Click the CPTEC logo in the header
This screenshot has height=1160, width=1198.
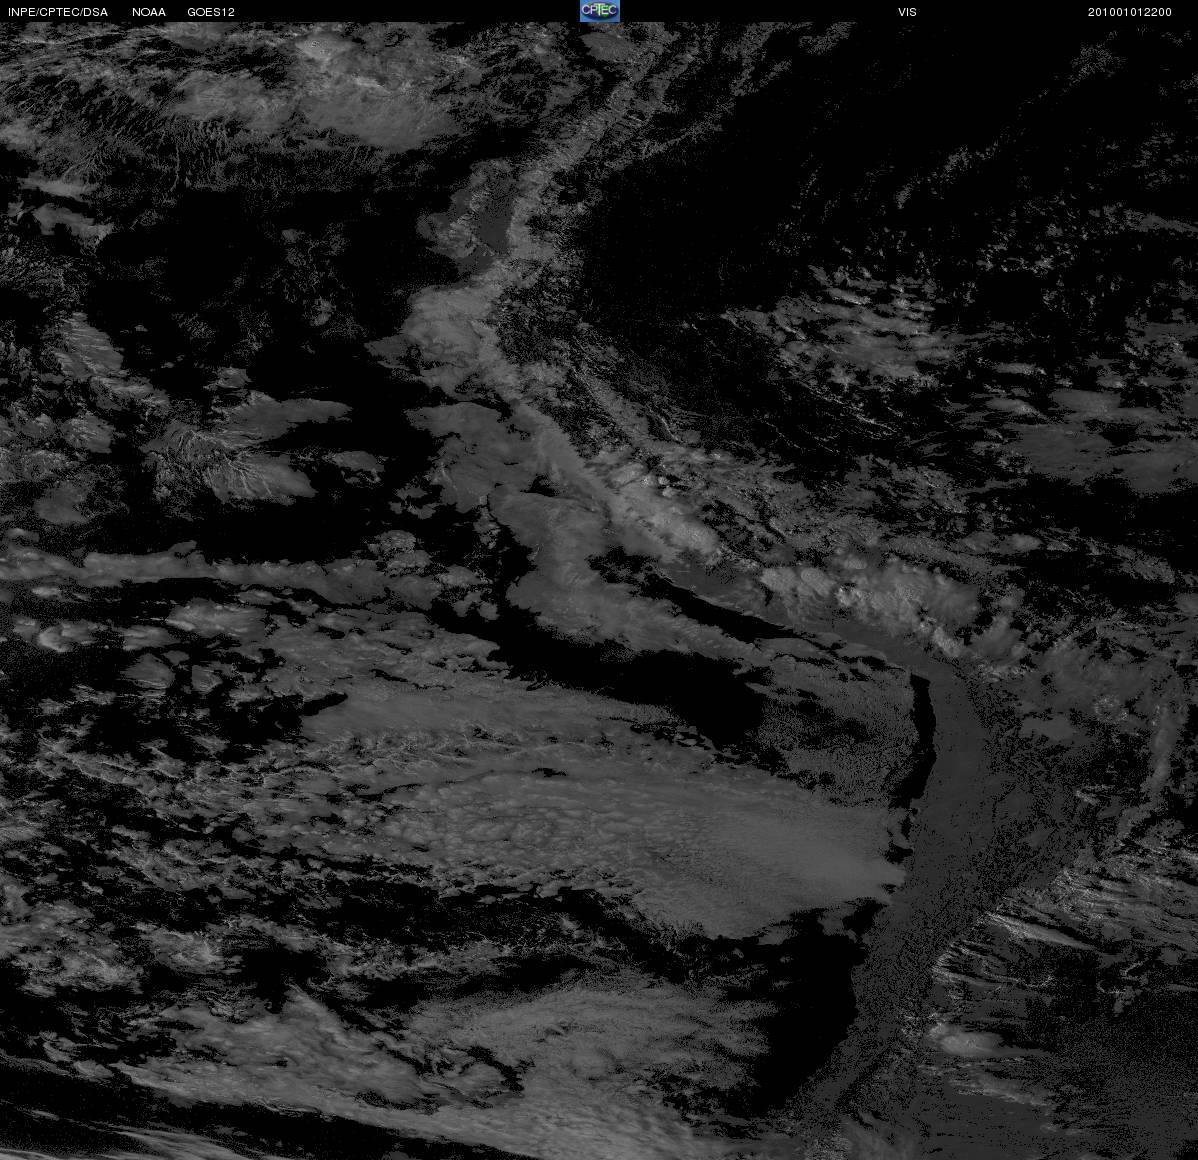[599, 11]
